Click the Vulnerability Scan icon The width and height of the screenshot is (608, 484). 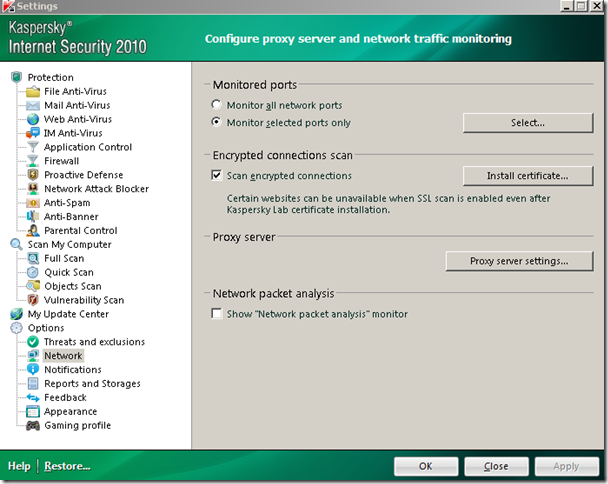click(33, 300)
